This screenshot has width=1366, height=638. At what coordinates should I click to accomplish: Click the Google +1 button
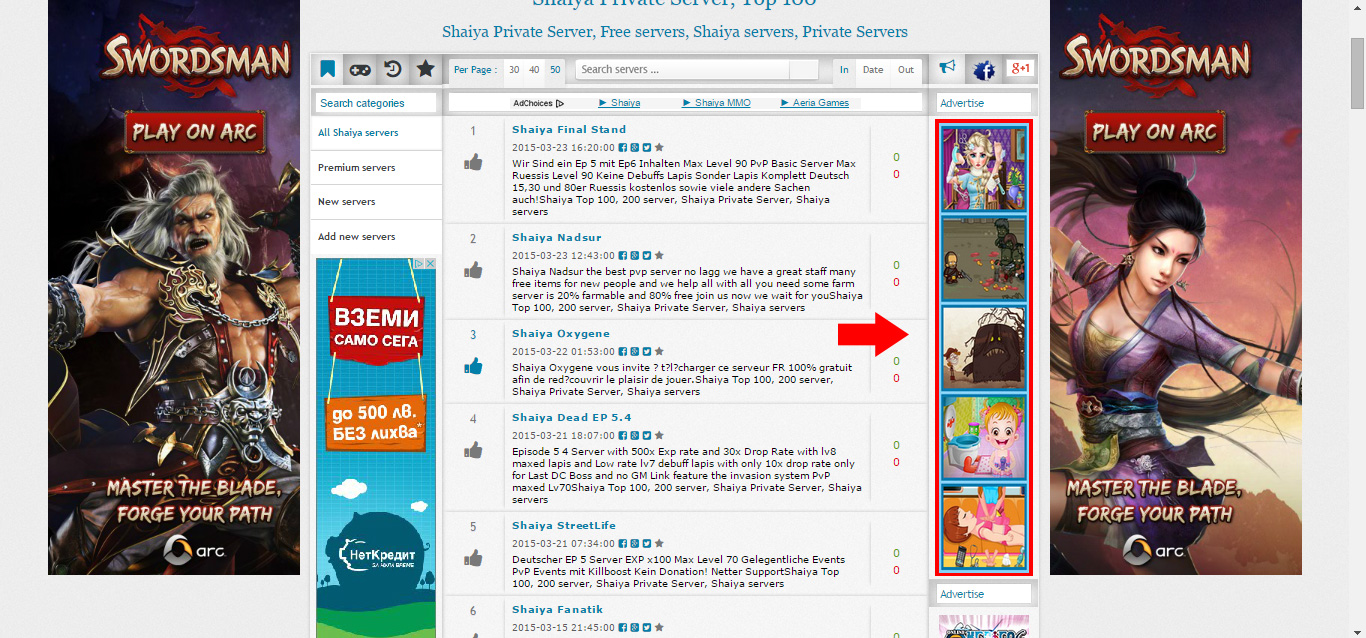point(1020,68)
